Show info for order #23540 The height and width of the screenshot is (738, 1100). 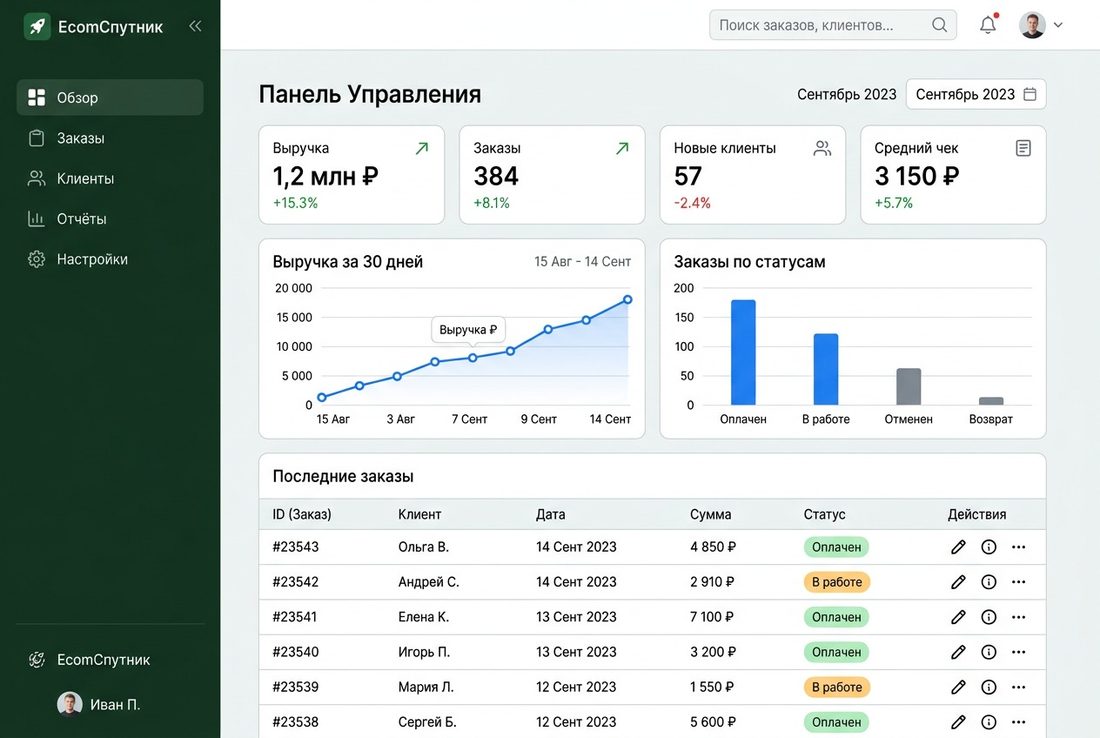pyautogui.click(x=988, y=652)
